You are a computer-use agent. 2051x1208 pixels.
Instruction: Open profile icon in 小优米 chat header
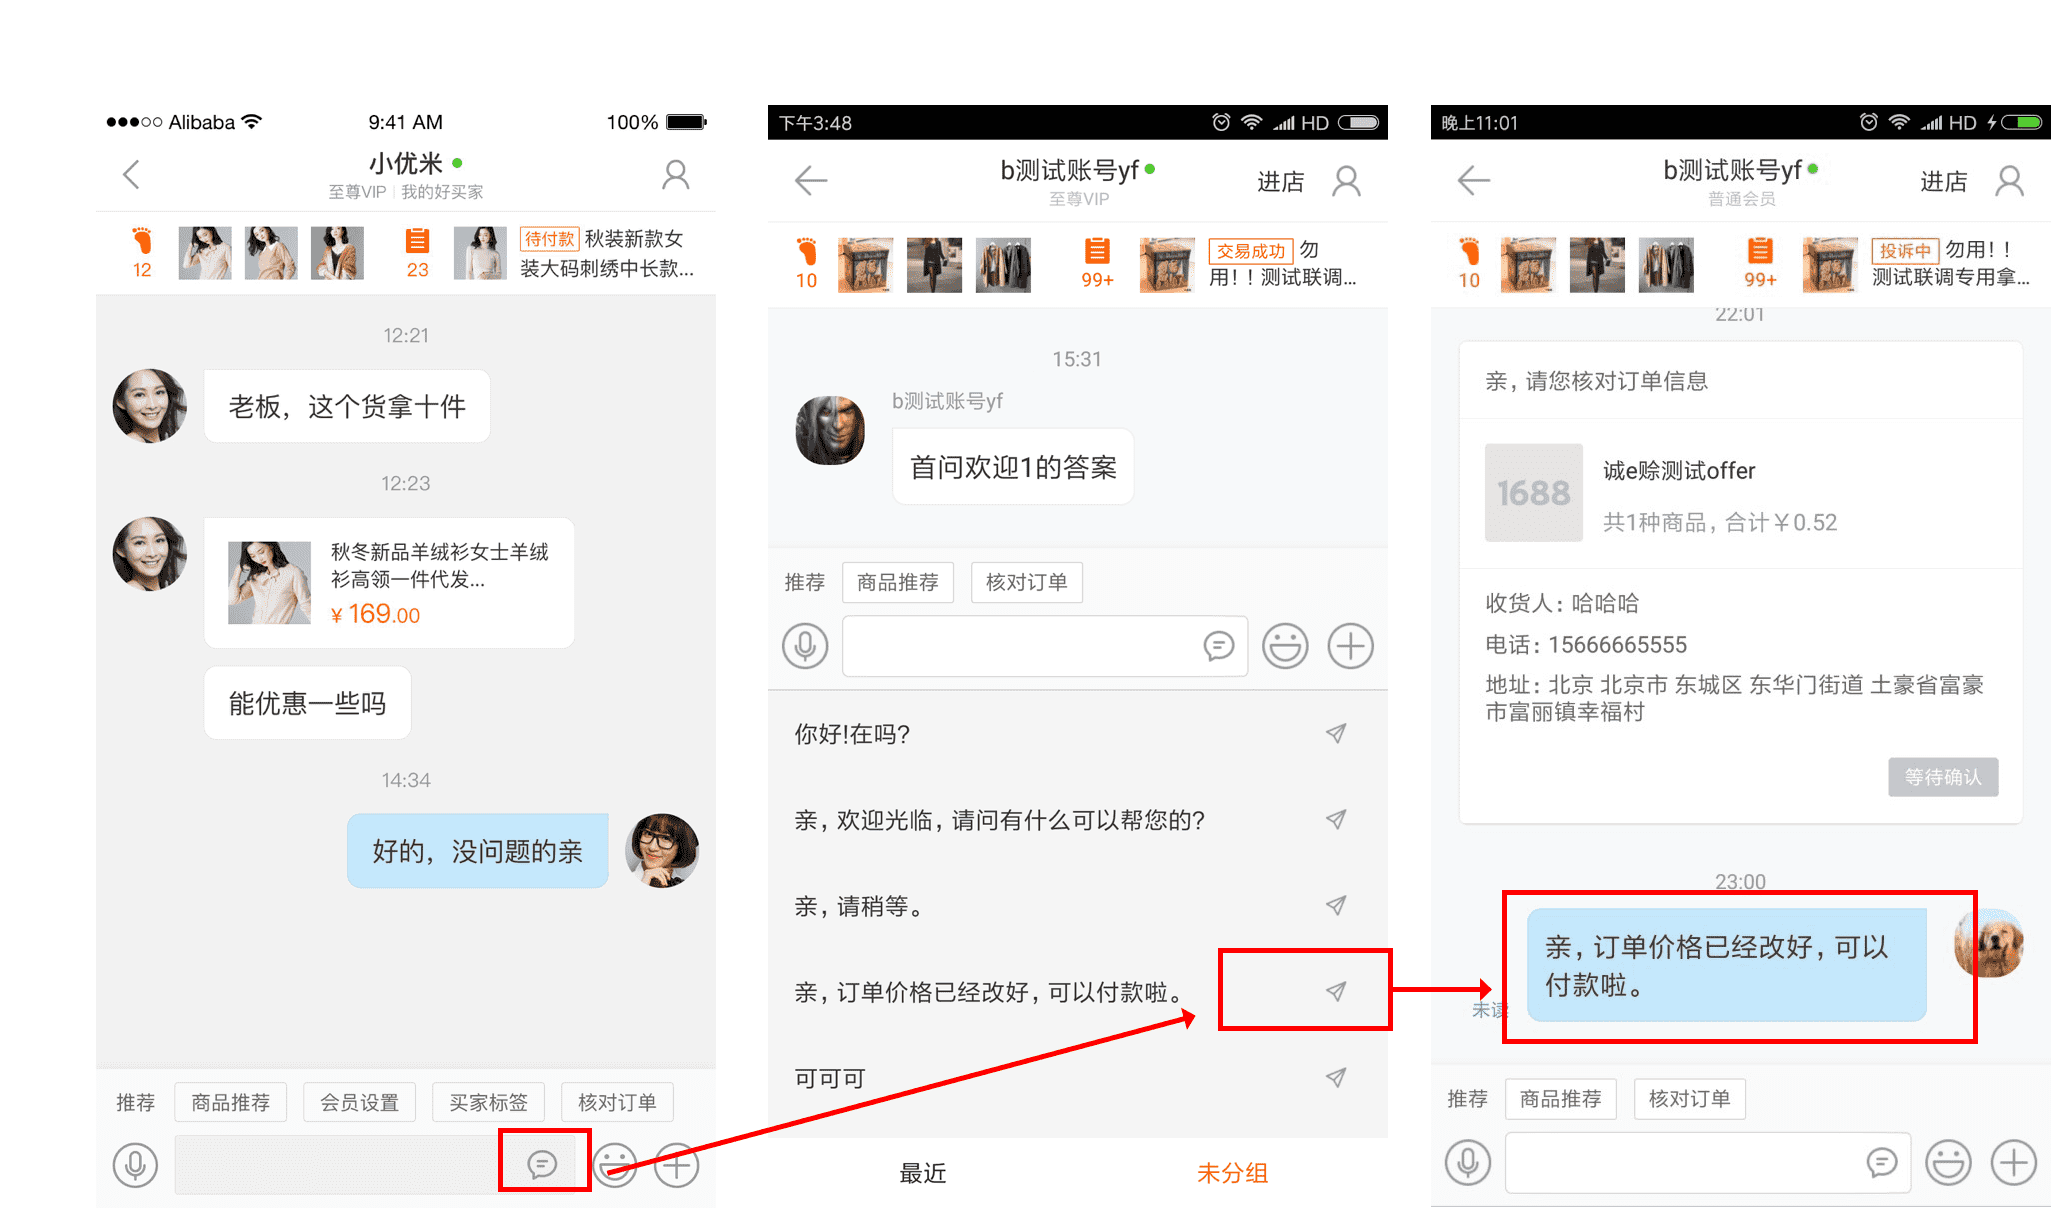pos(676,175)
